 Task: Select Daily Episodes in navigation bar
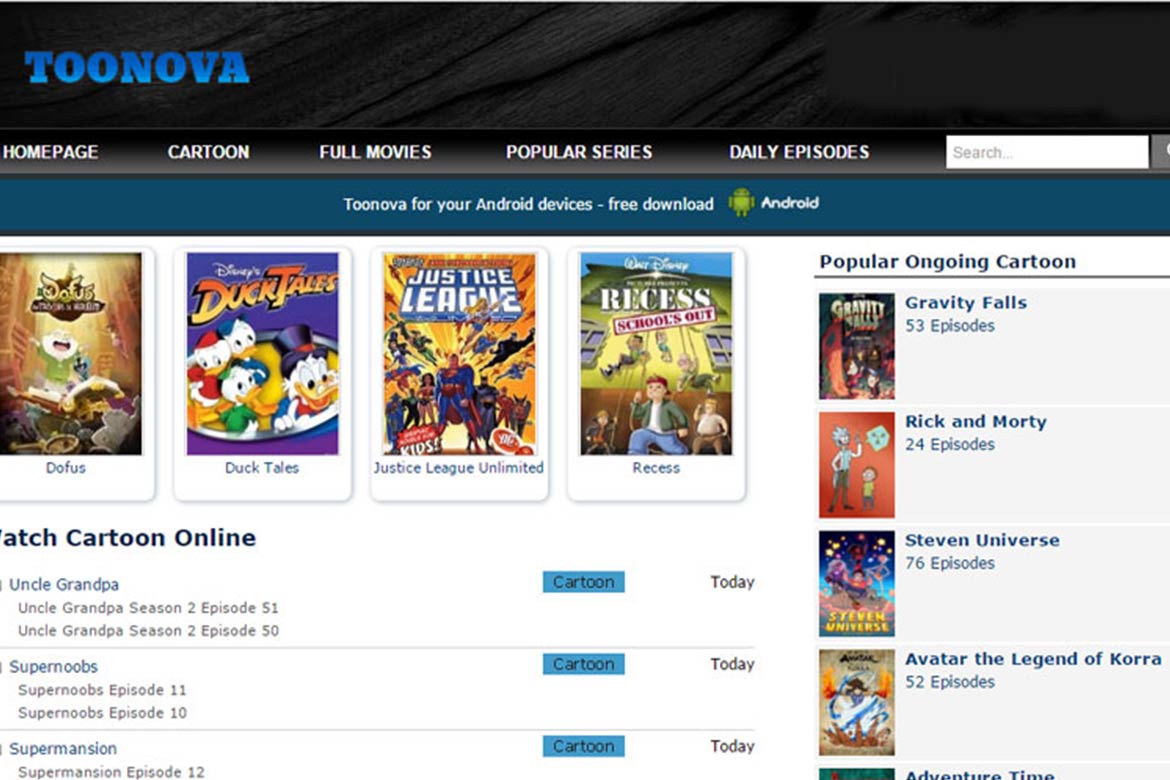[x=799, y=152]
